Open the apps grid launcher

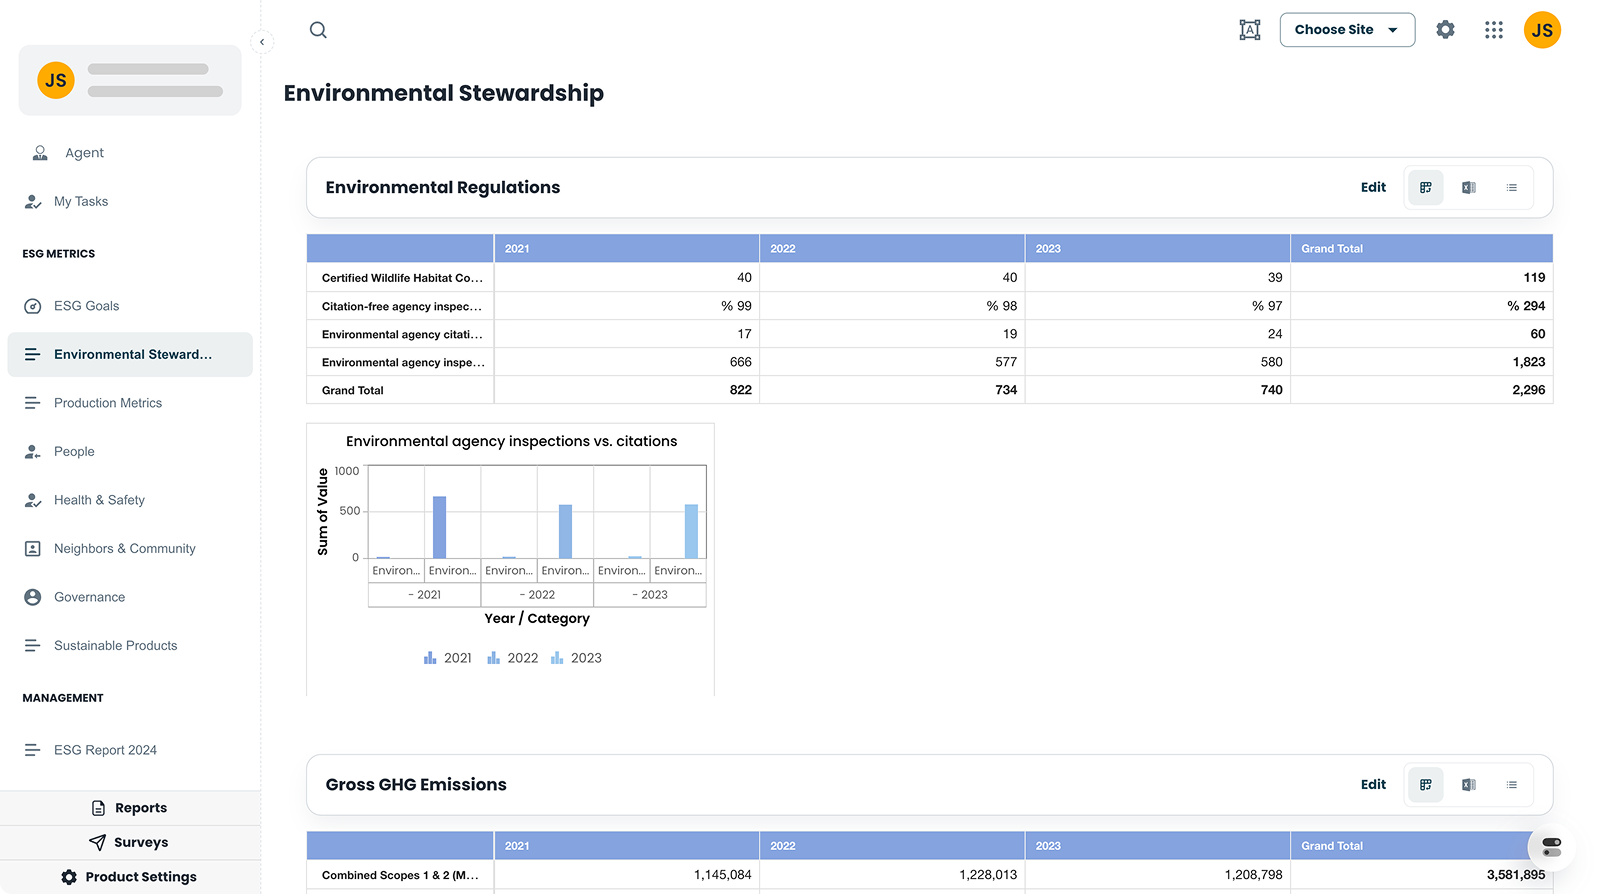[x=1494, y=30]
